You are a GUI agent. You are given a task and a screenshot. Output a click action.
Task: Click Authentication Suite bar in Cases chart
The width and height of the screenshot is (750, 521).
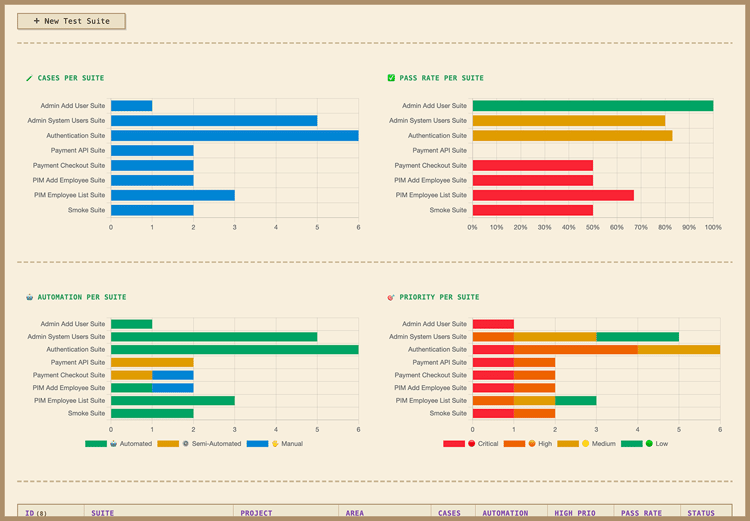[x=234, y=135]
